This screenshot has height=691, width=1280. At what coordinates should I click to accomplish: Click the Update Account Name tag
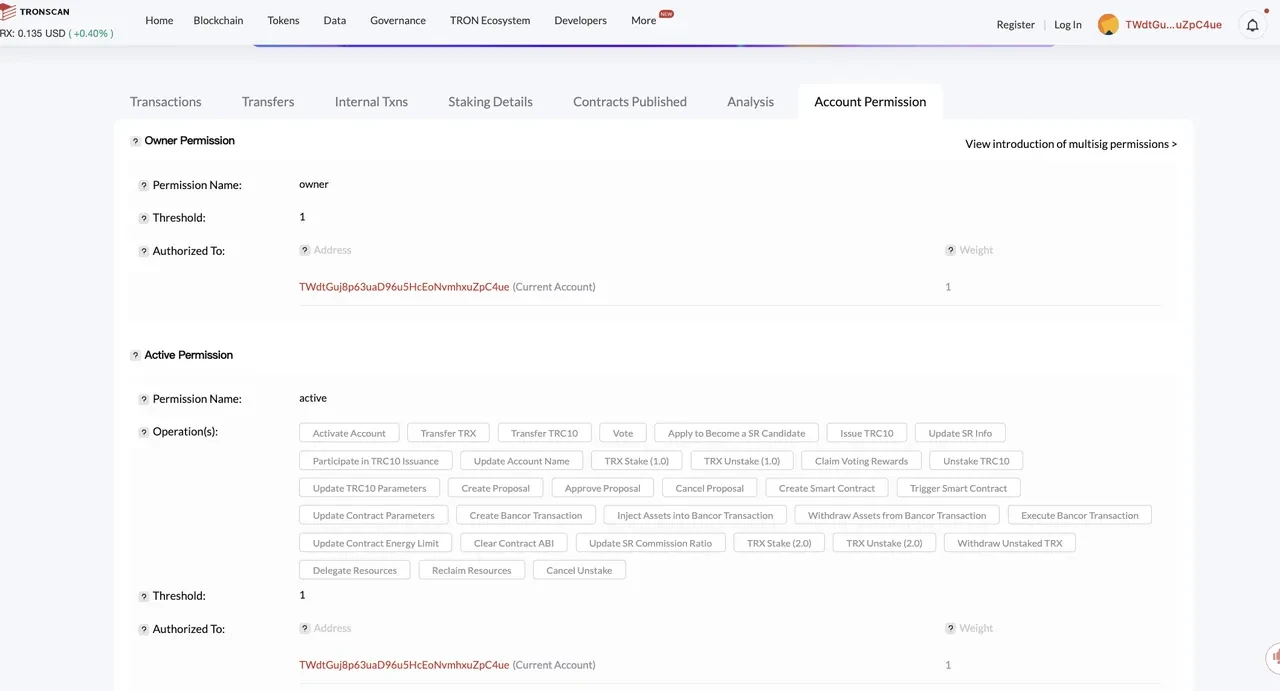522,461
